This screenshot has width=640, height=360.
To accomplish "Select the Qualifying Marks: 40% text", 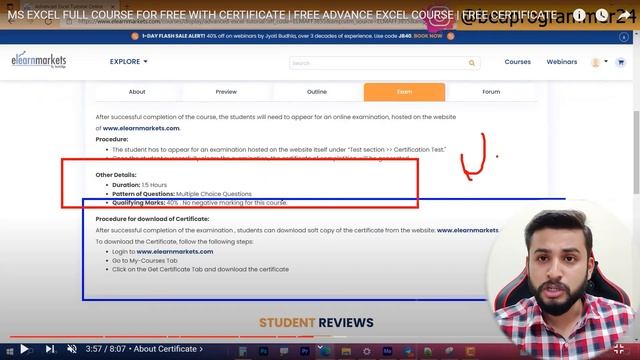I will pyautogui.click(x=145, y=203).
